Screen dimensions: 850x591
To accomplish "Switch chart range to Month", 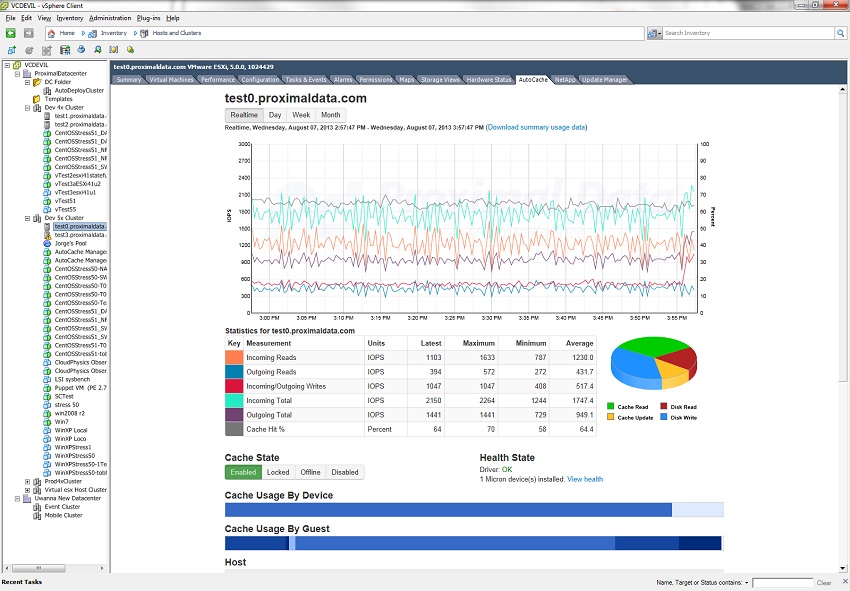I will pos(331,115).
